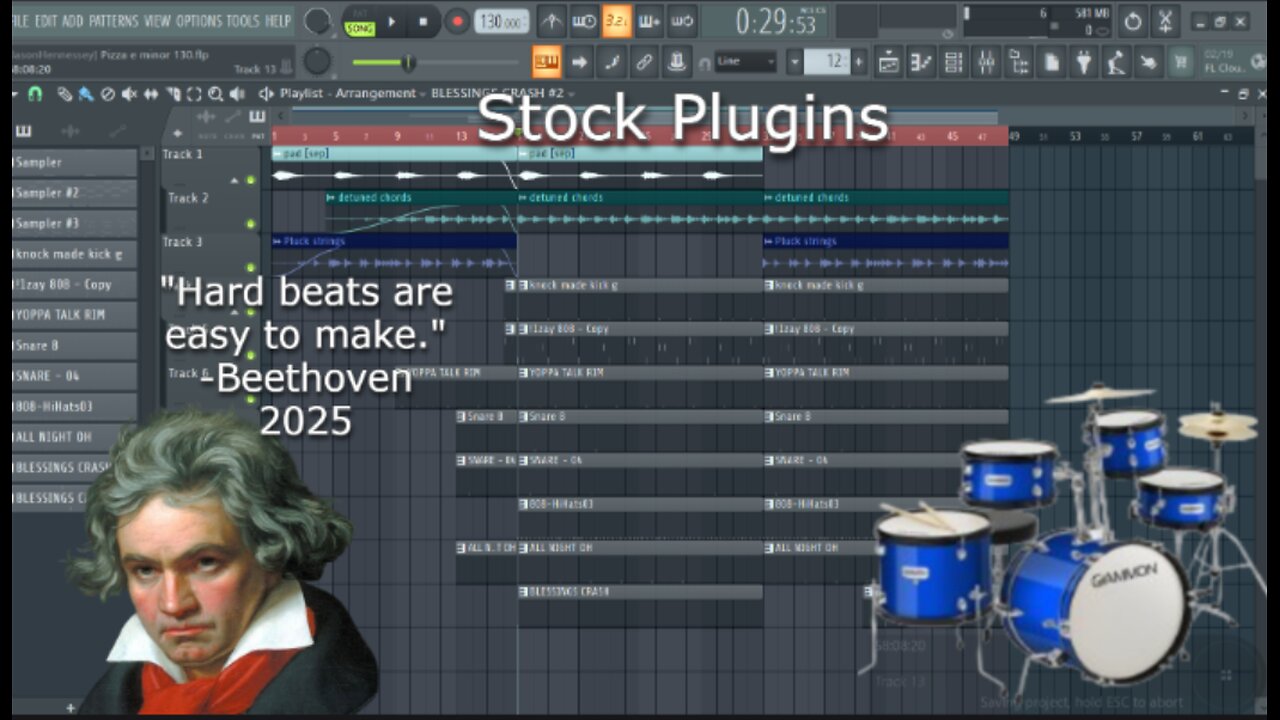Select the Playback speaker tool in playlist toolbar
The height and width of the screenshot is (720, 1280).
pos(237,94)
